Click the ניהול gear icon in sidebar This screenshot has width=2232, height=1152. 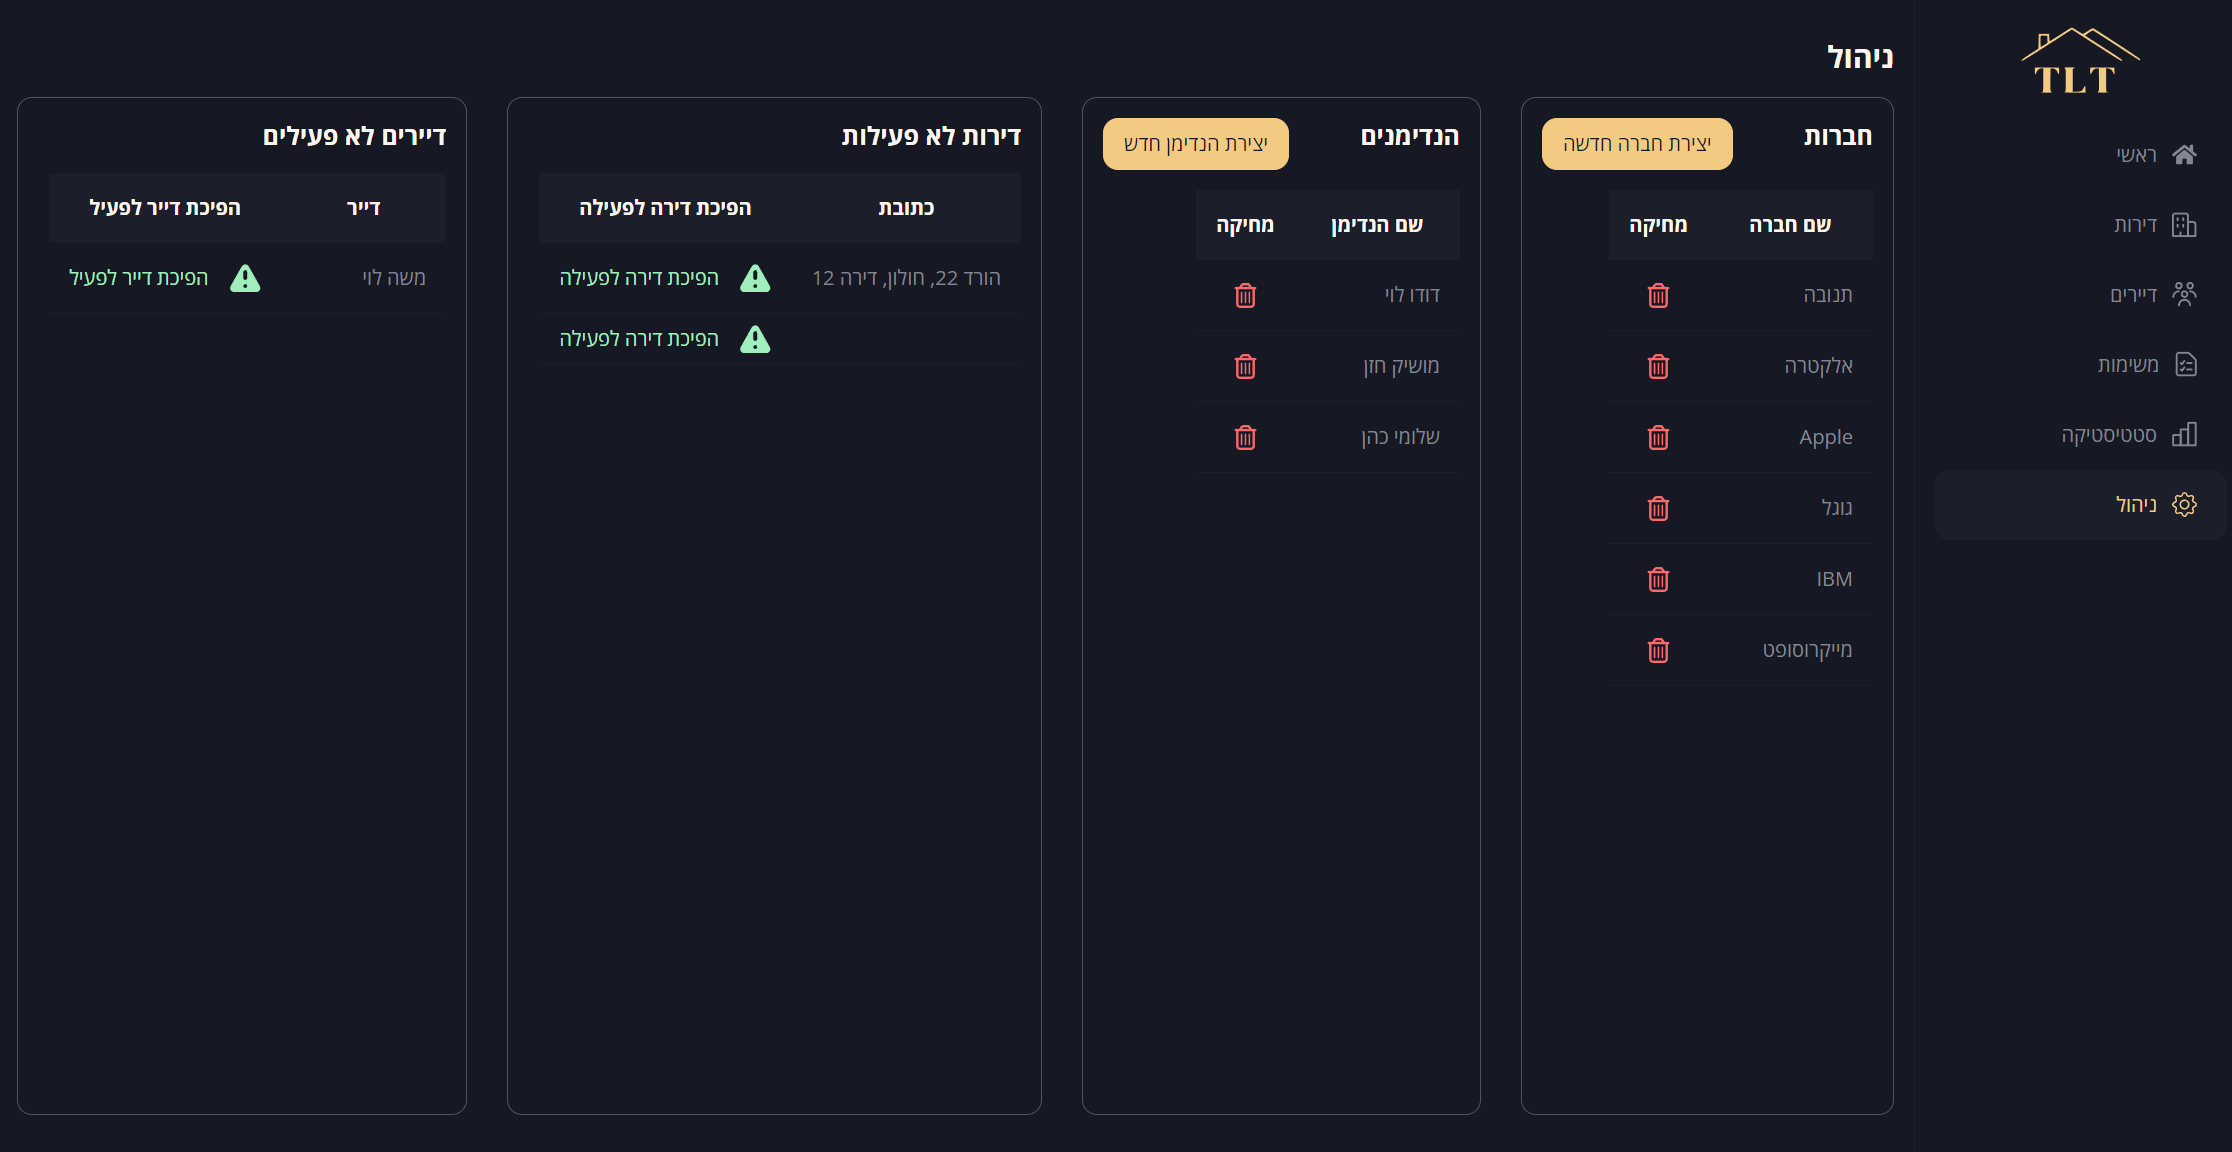coord(2184,505)
